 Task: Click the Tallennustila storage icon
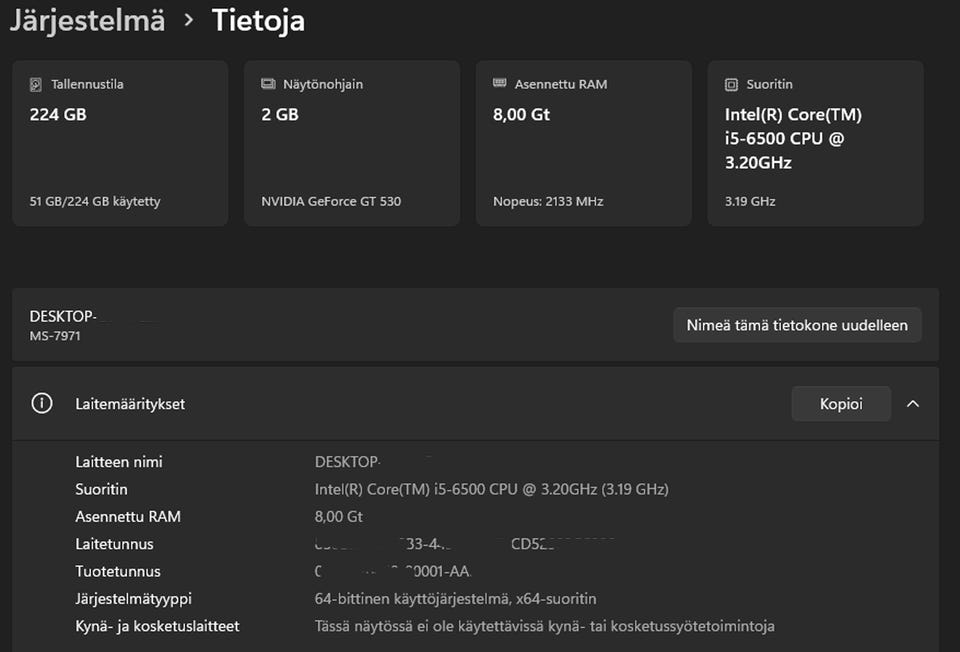click(x=37, y=85)
